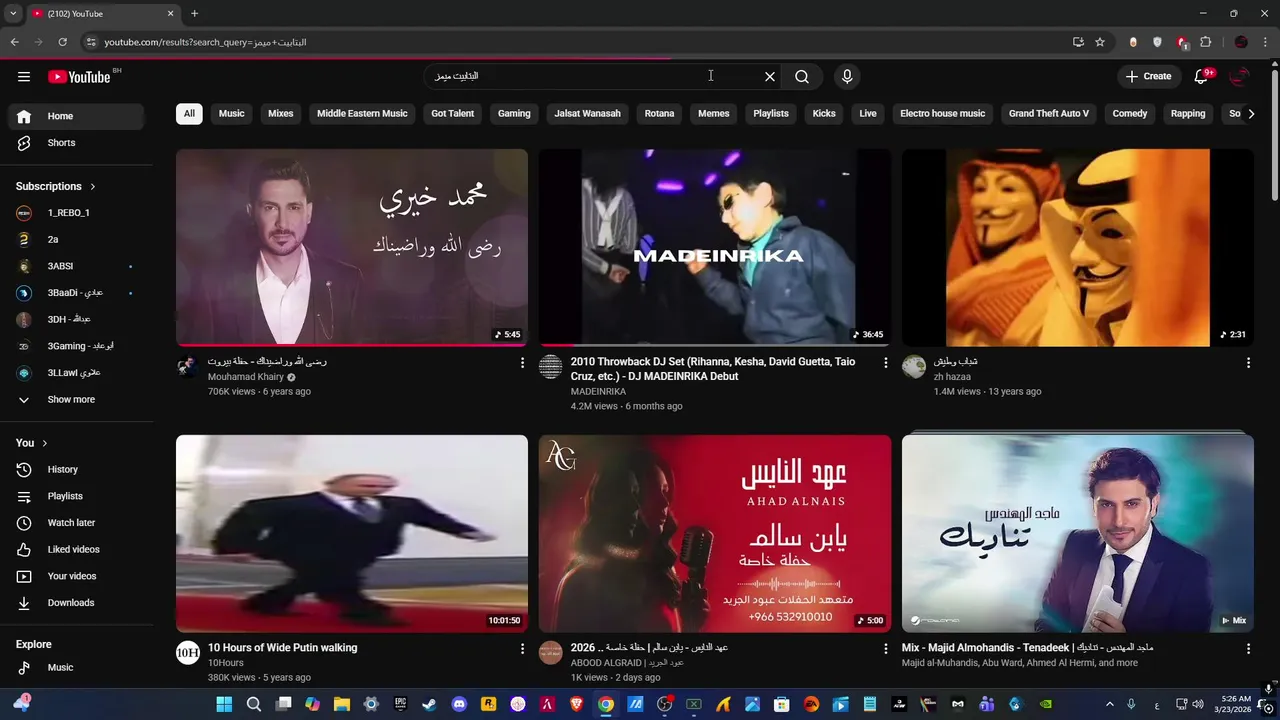Select the All filter chip
Screen dimensions: 1280x720
pyautogui.click(x=189, y=114)
